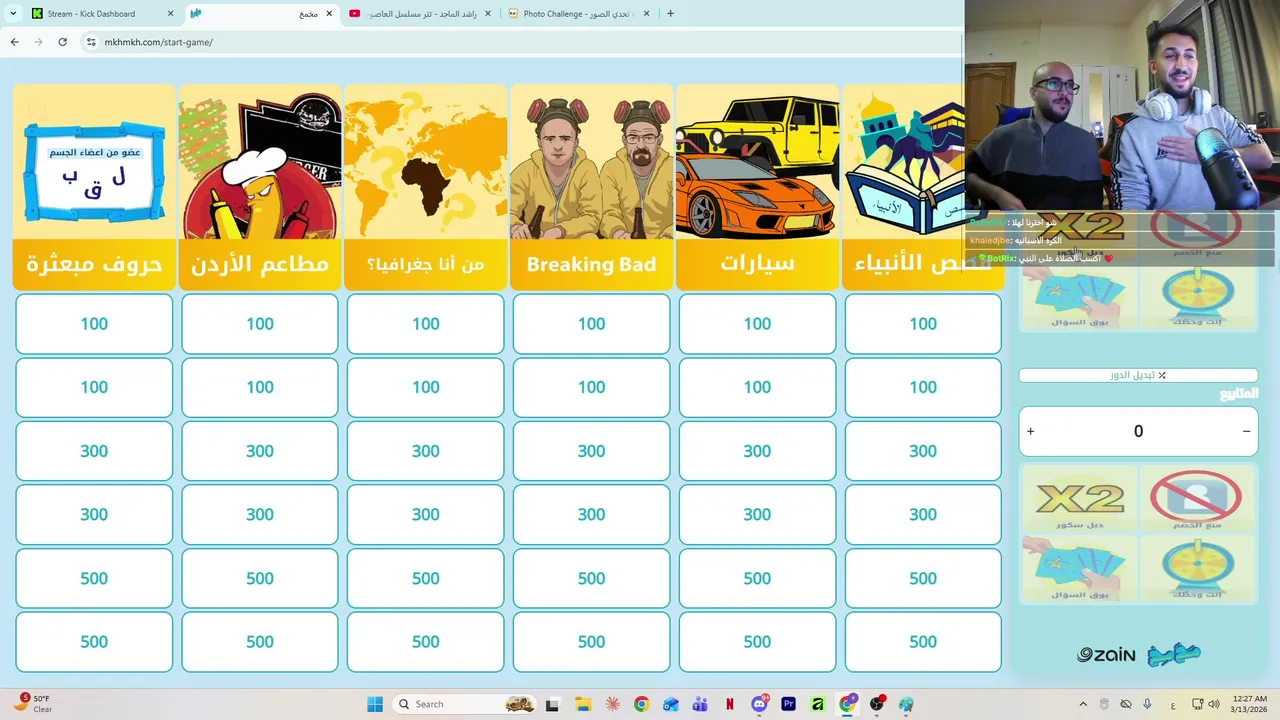Expand the hidden system tray icons
Image resolution: width=1280 pixels, height=720 pixels.
click(1083, 704)
